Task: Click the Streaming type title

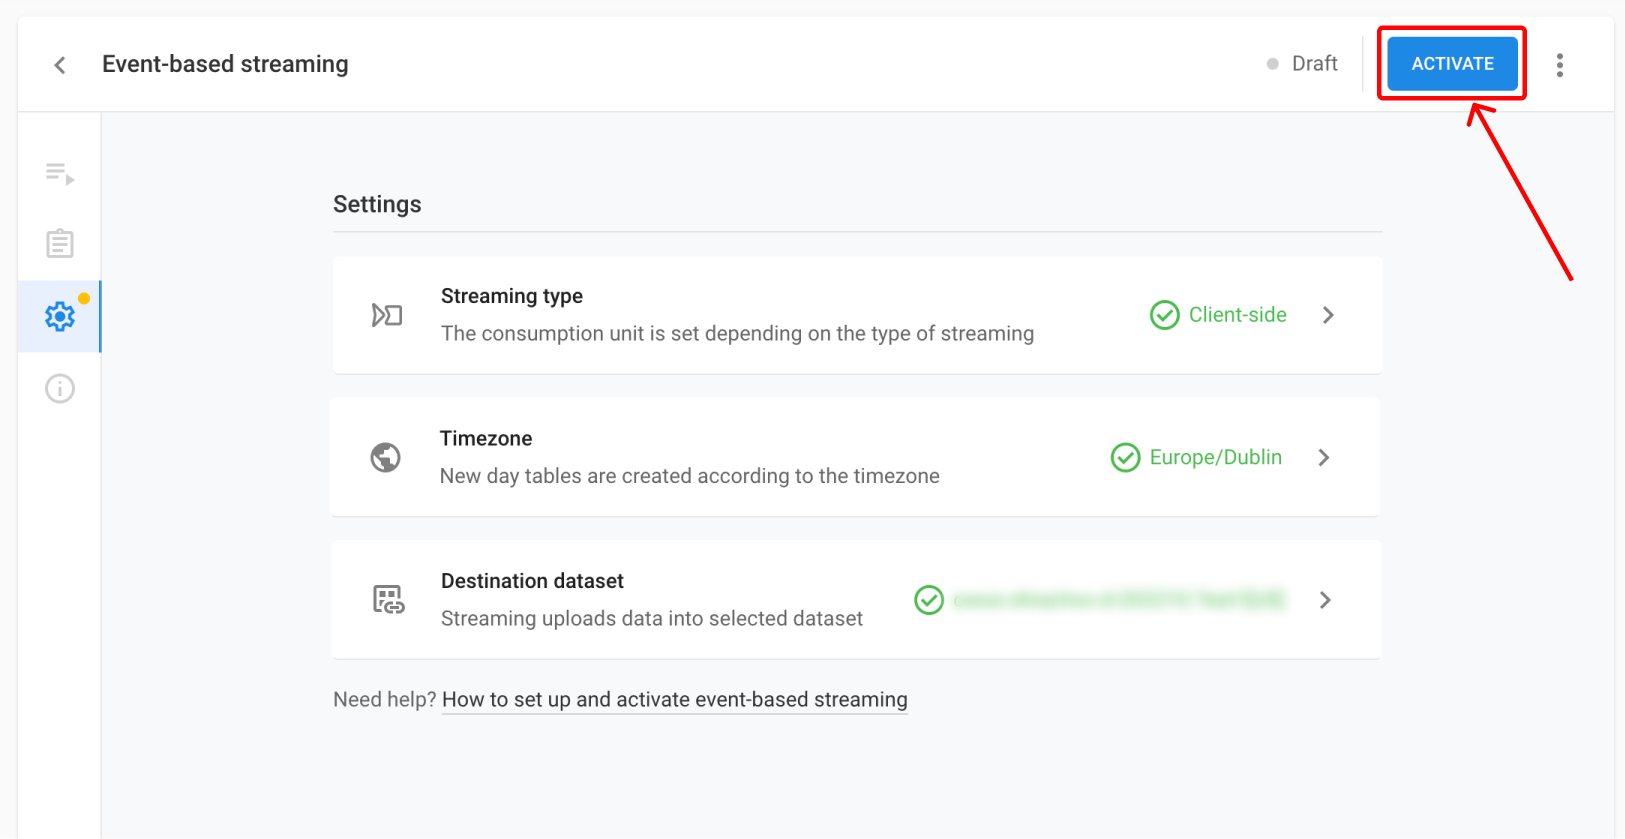Action: (512, 296)
